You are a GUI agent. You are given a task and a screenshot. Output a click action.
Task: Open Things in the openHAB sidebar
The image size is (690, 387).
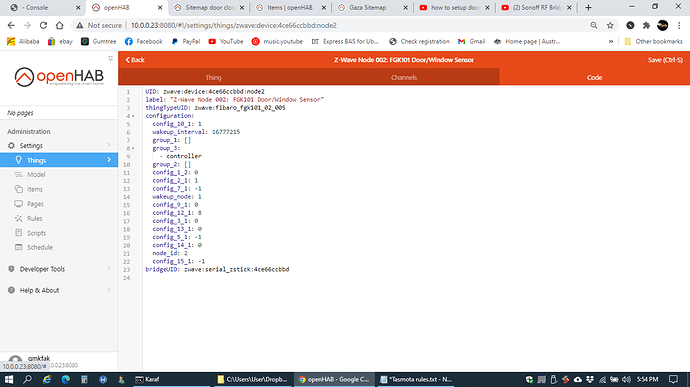pos(59,160)
